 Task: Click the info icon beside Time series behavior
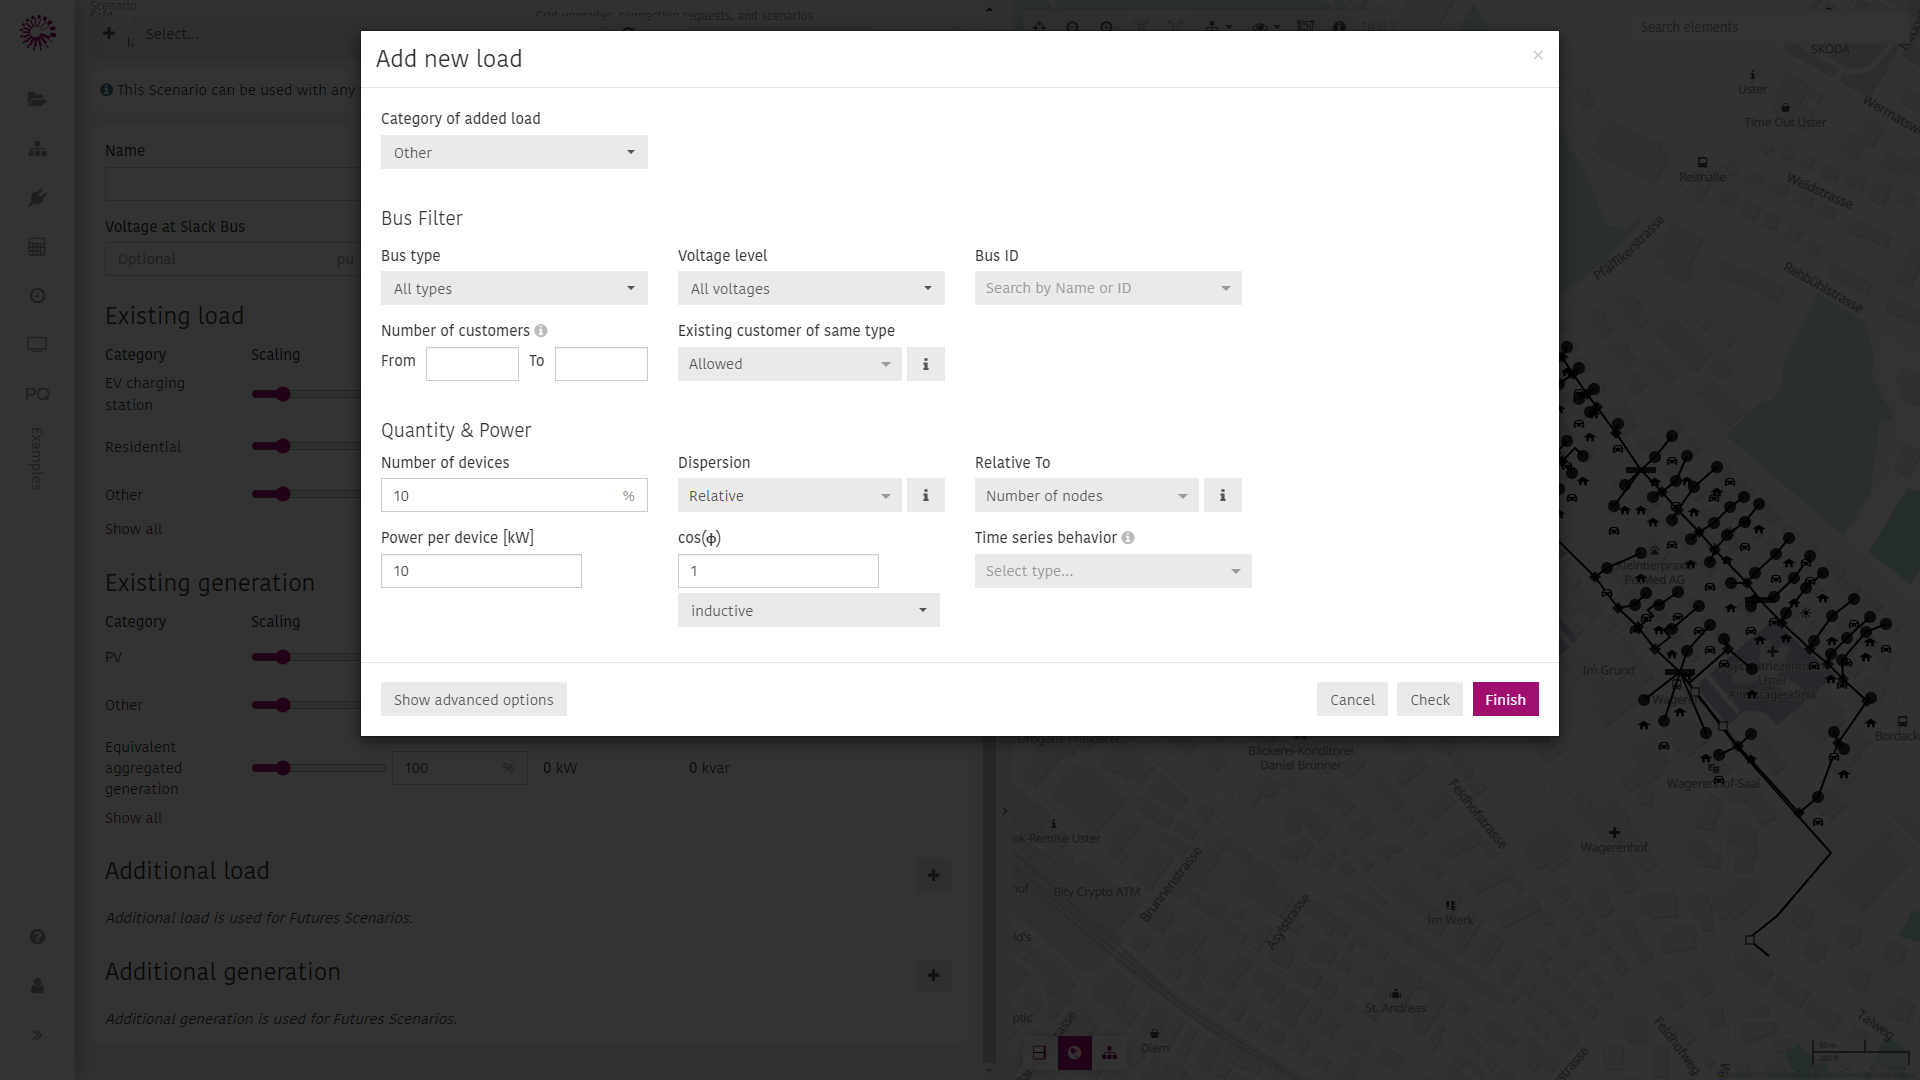pyautogui.click(x=1128, y=538)
